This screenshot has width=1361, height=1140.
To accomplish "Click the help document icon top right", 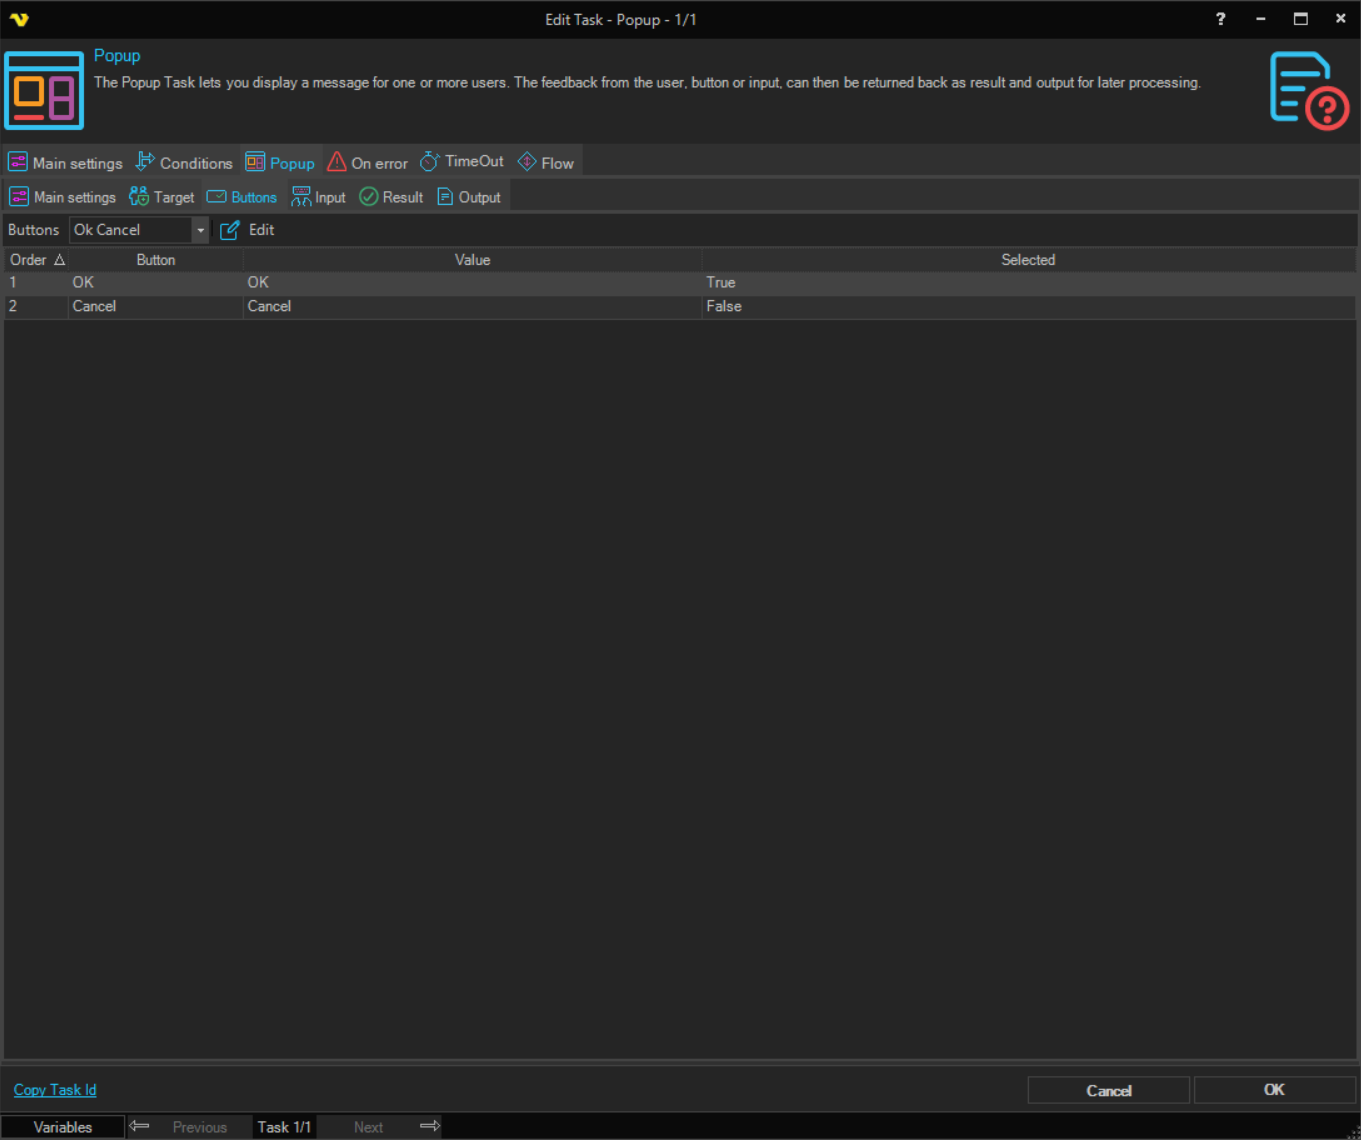I will pos(1308,90).
